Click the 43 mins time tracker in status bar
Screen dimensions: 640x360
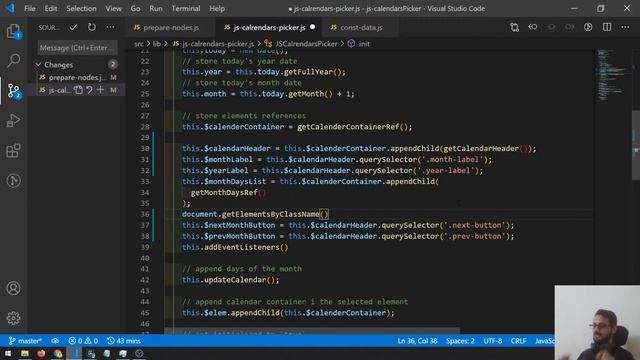tap(124, 341)
